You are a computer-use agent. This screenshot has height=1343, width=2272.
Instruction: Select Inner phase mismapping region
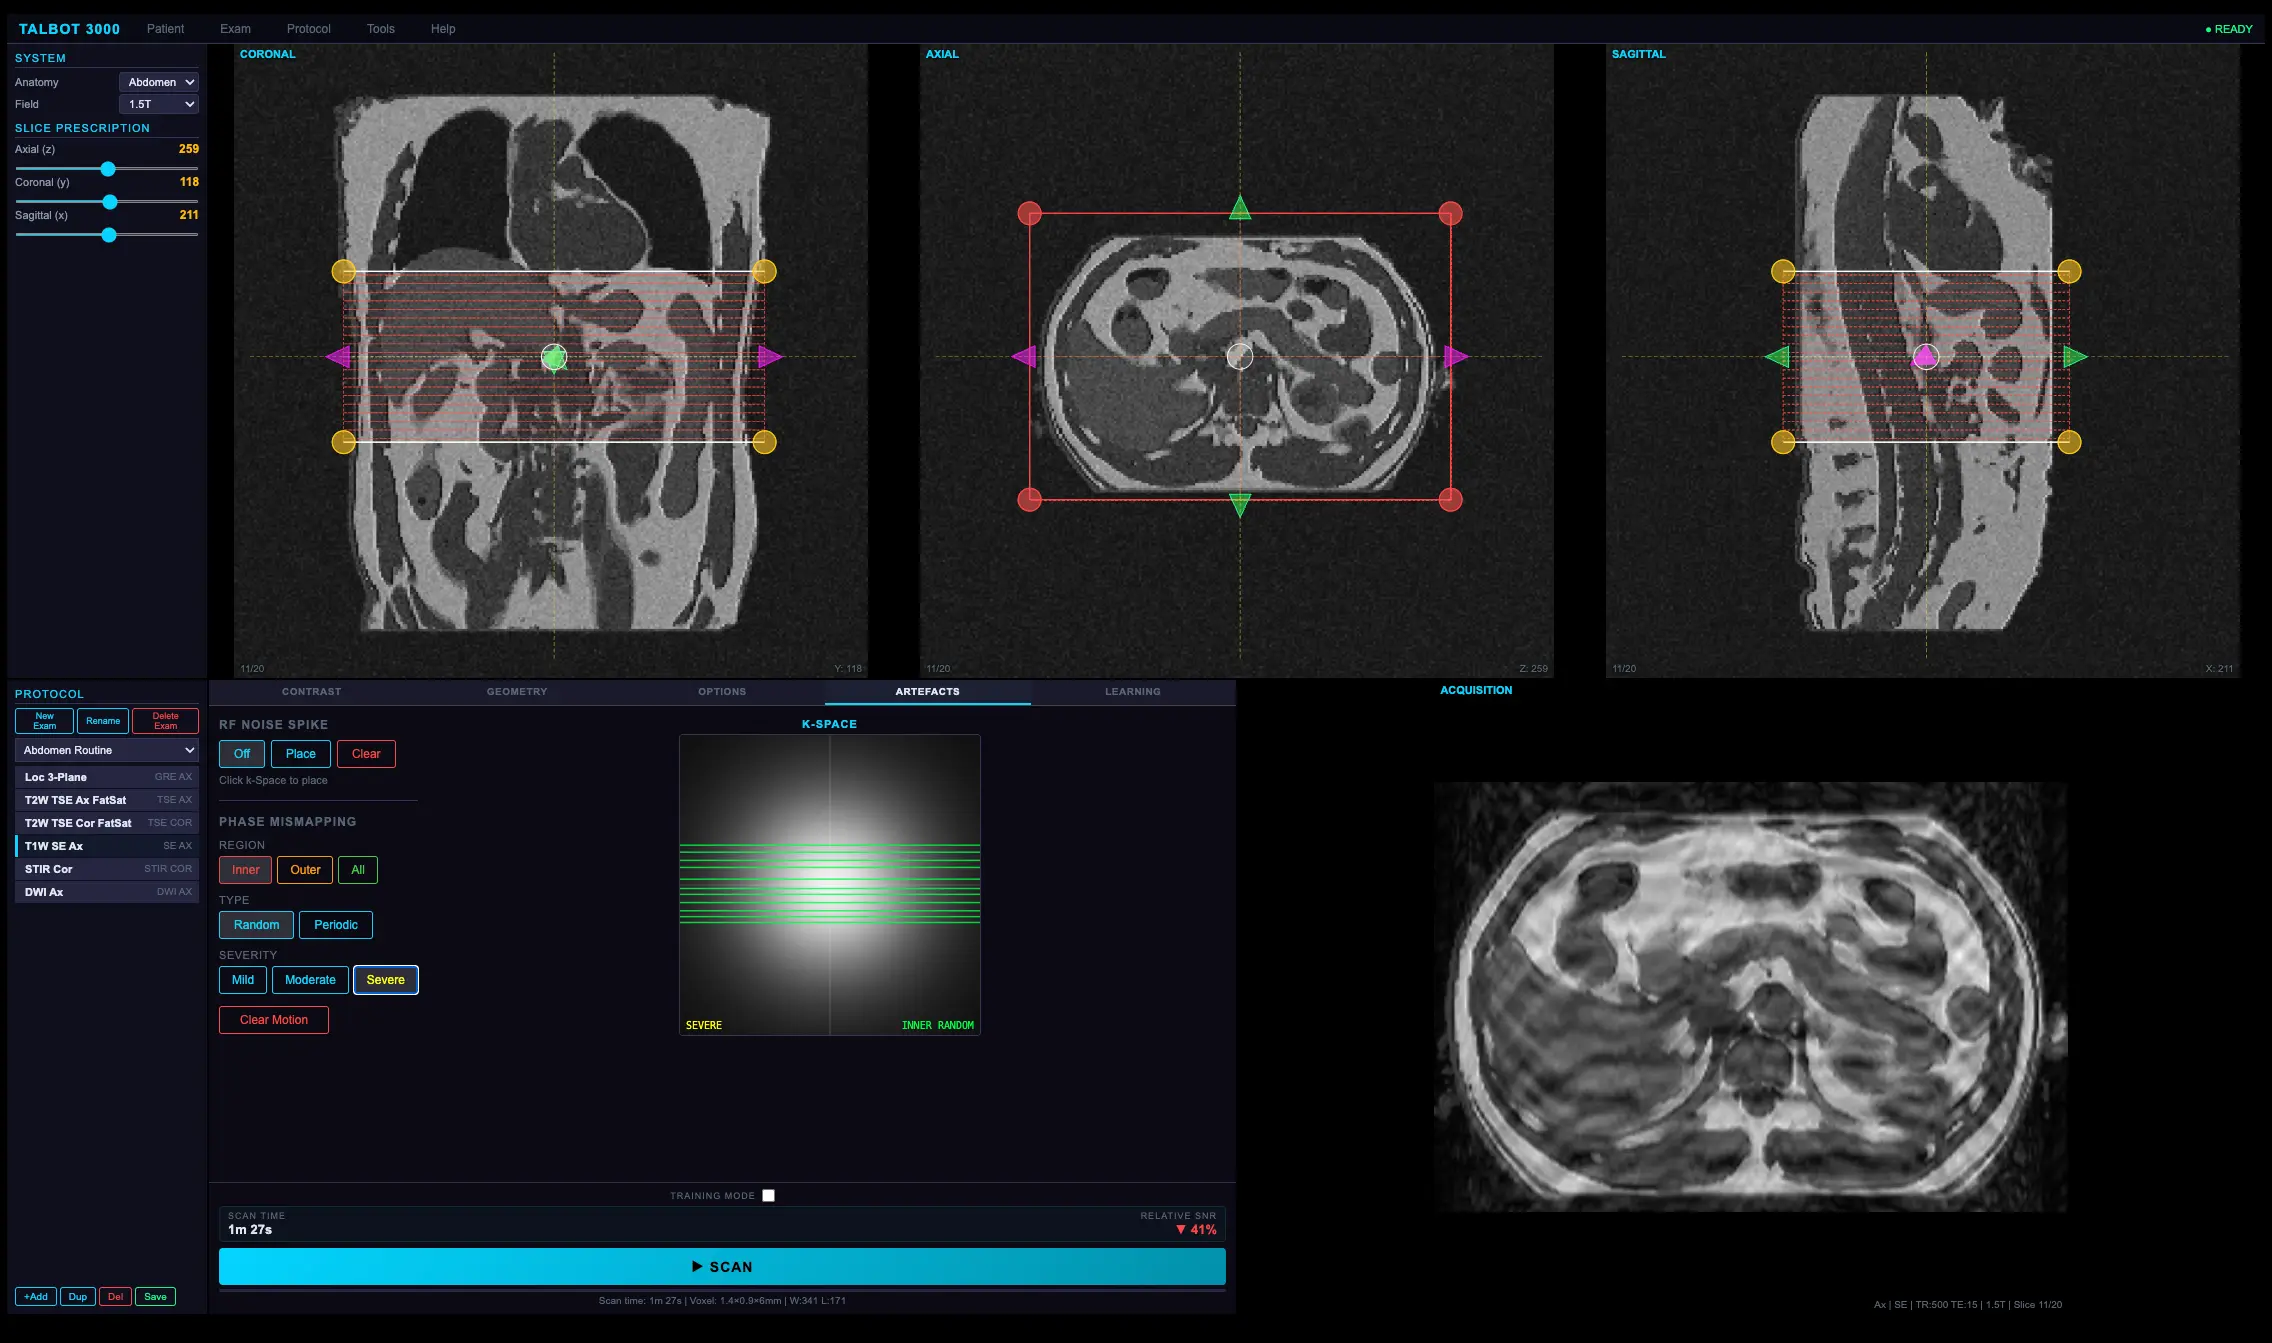pyautogui.click(x=245, y=870)
